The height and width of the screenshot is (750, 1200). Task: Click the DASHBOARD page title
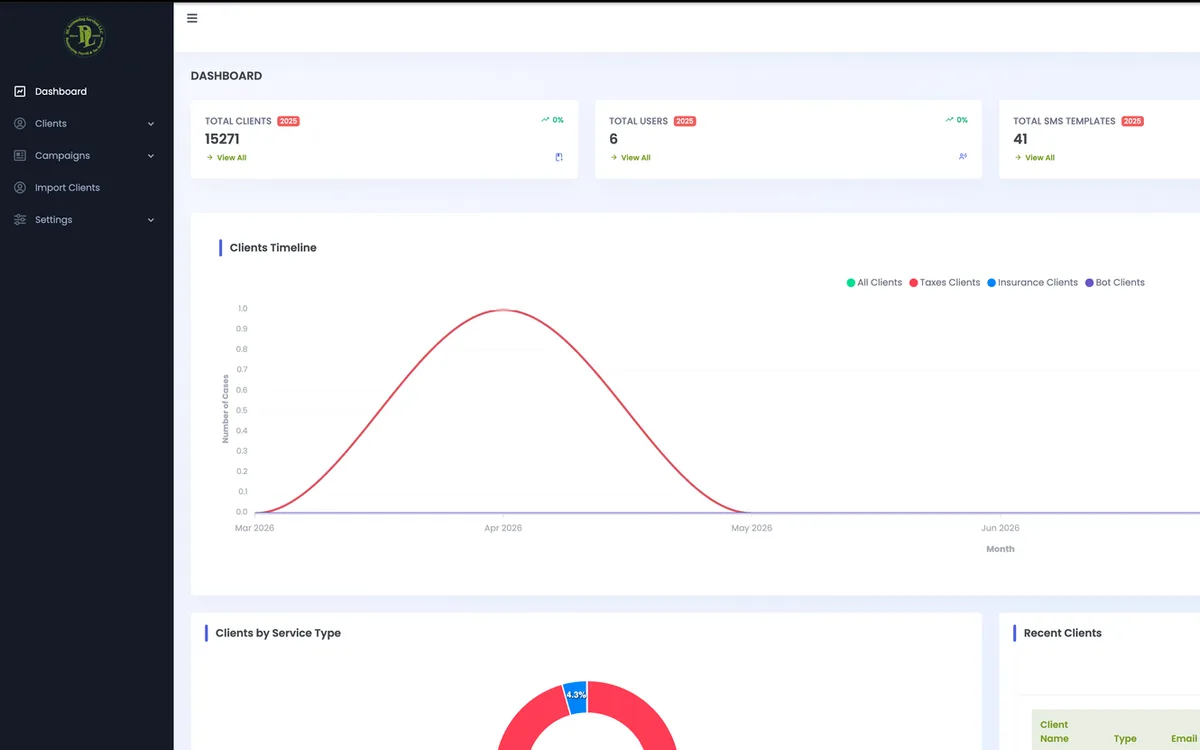pos(226,76)
